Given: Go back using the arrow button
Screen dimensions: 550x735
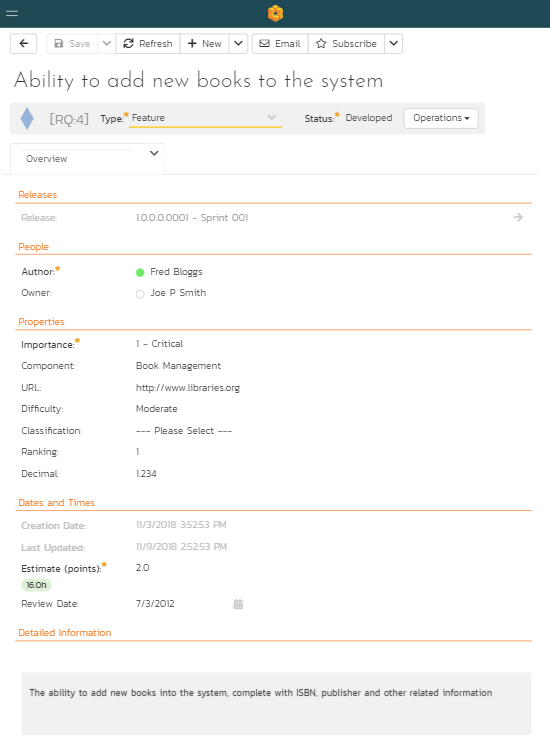Looking at the screenshot, I should [23, 44].
